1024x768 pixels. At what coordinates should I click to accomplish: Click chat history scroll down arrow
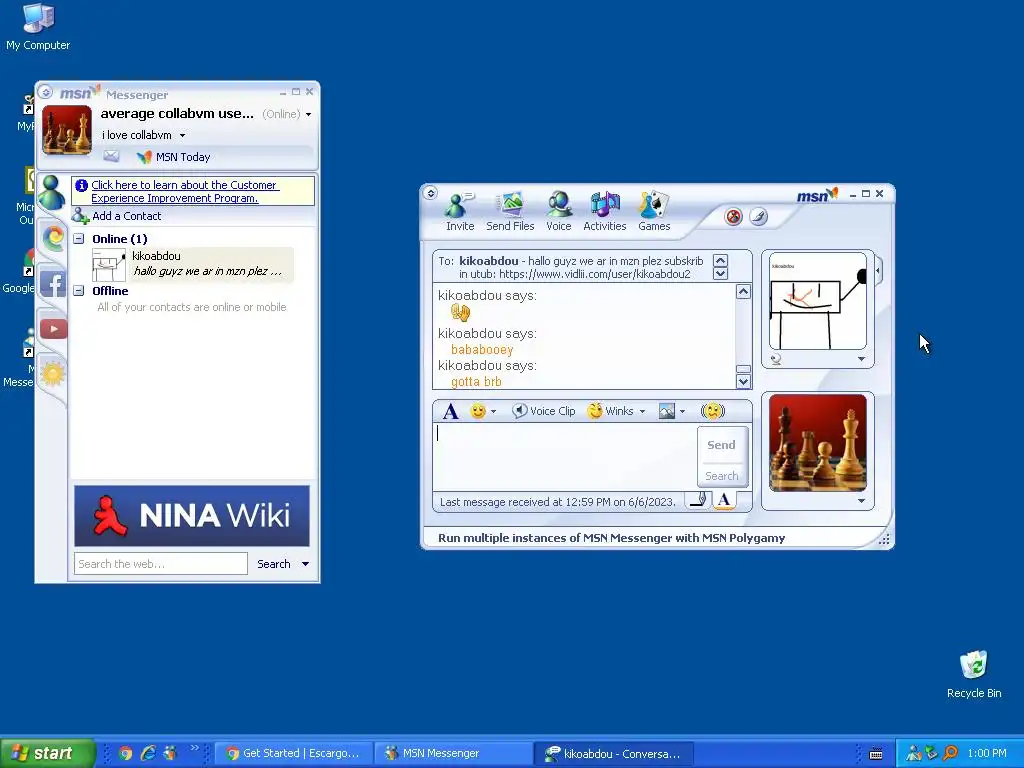[743, 381]
